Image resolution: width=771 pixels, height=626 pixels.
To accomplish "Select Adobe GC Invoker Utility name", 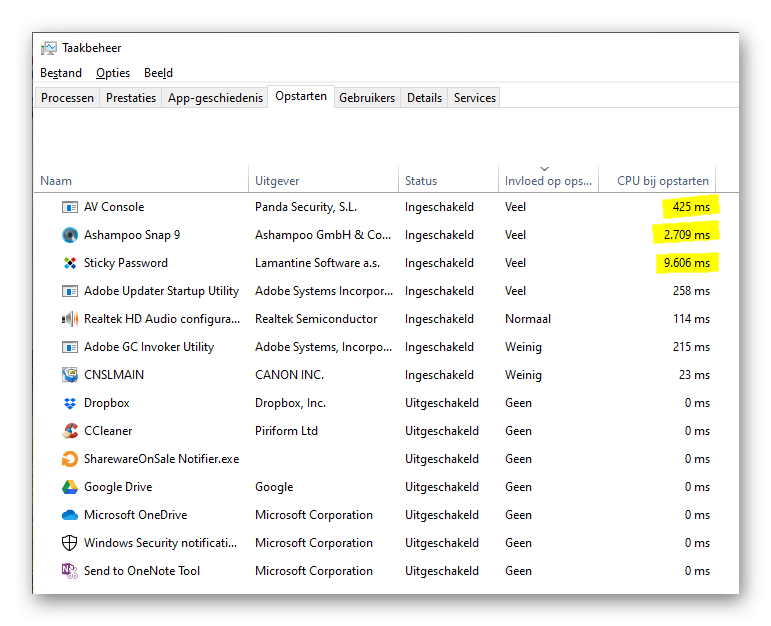I will pyautogui.click(x=149, y=347).
